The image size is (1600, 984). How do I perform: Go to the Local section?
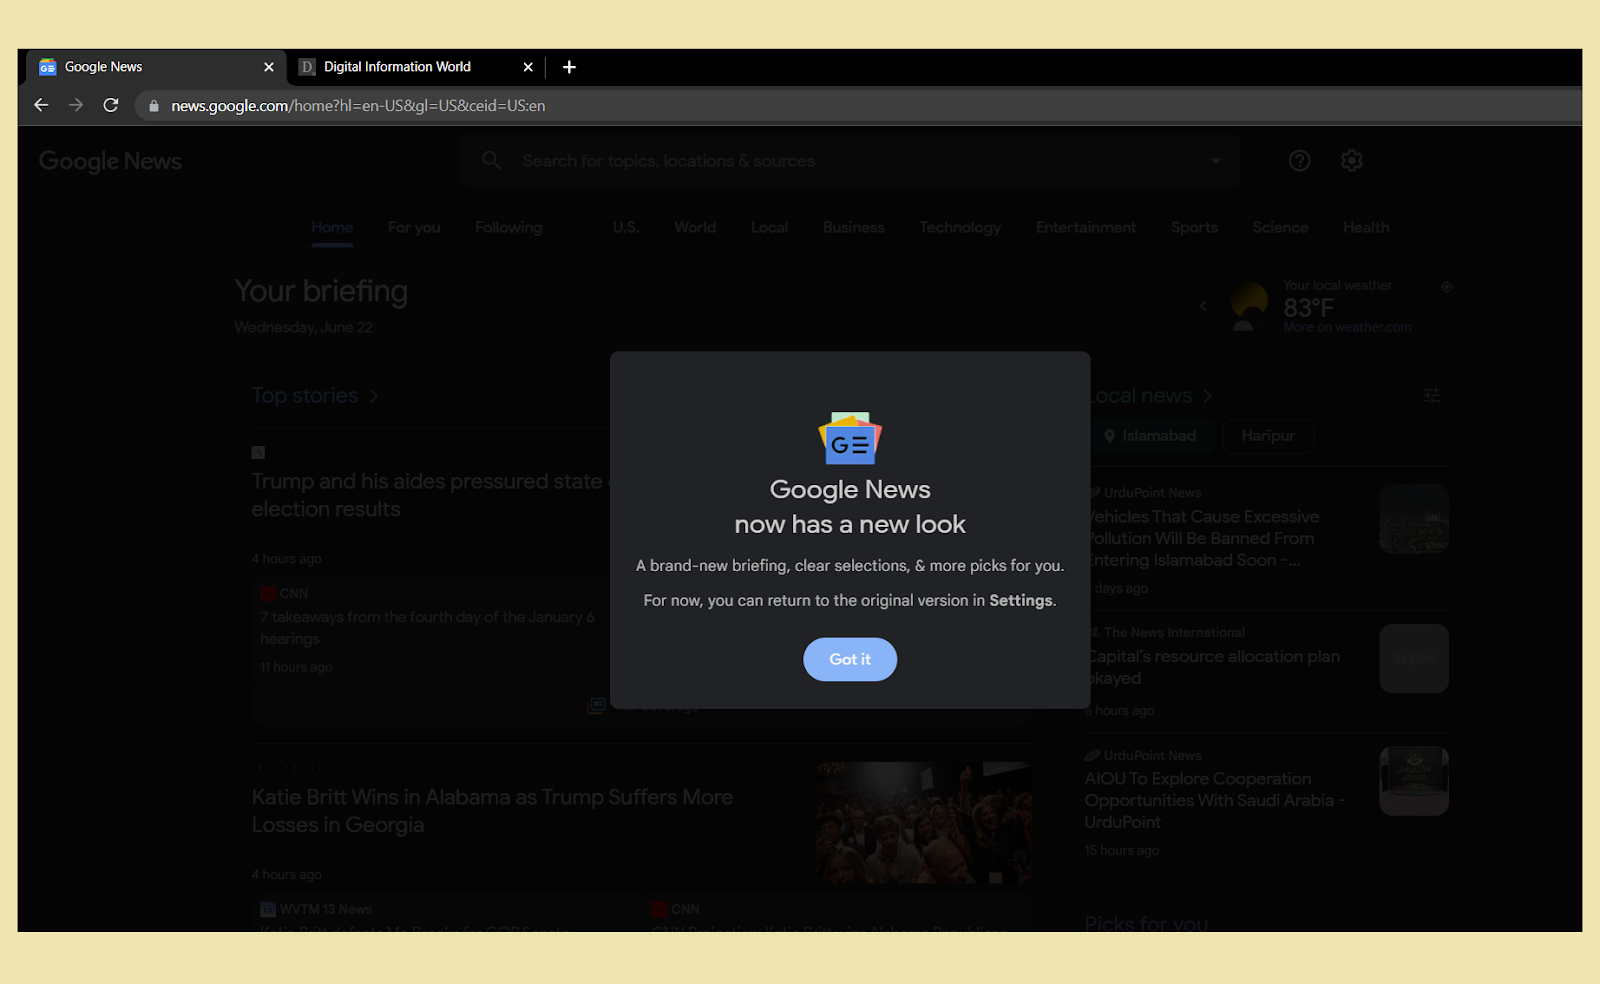point(769,228)
